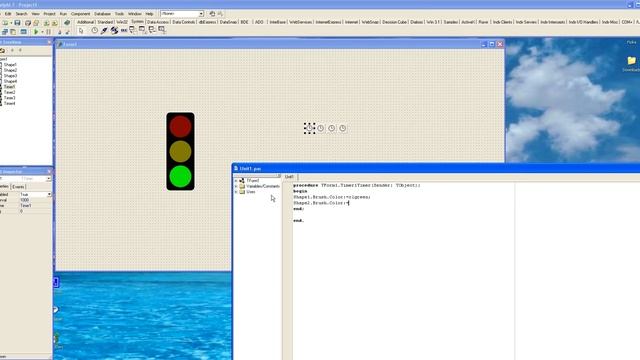This screenshot has height=360, width=640.
Task: Switch to the Win32 palette tab
Action: (122, 22)
